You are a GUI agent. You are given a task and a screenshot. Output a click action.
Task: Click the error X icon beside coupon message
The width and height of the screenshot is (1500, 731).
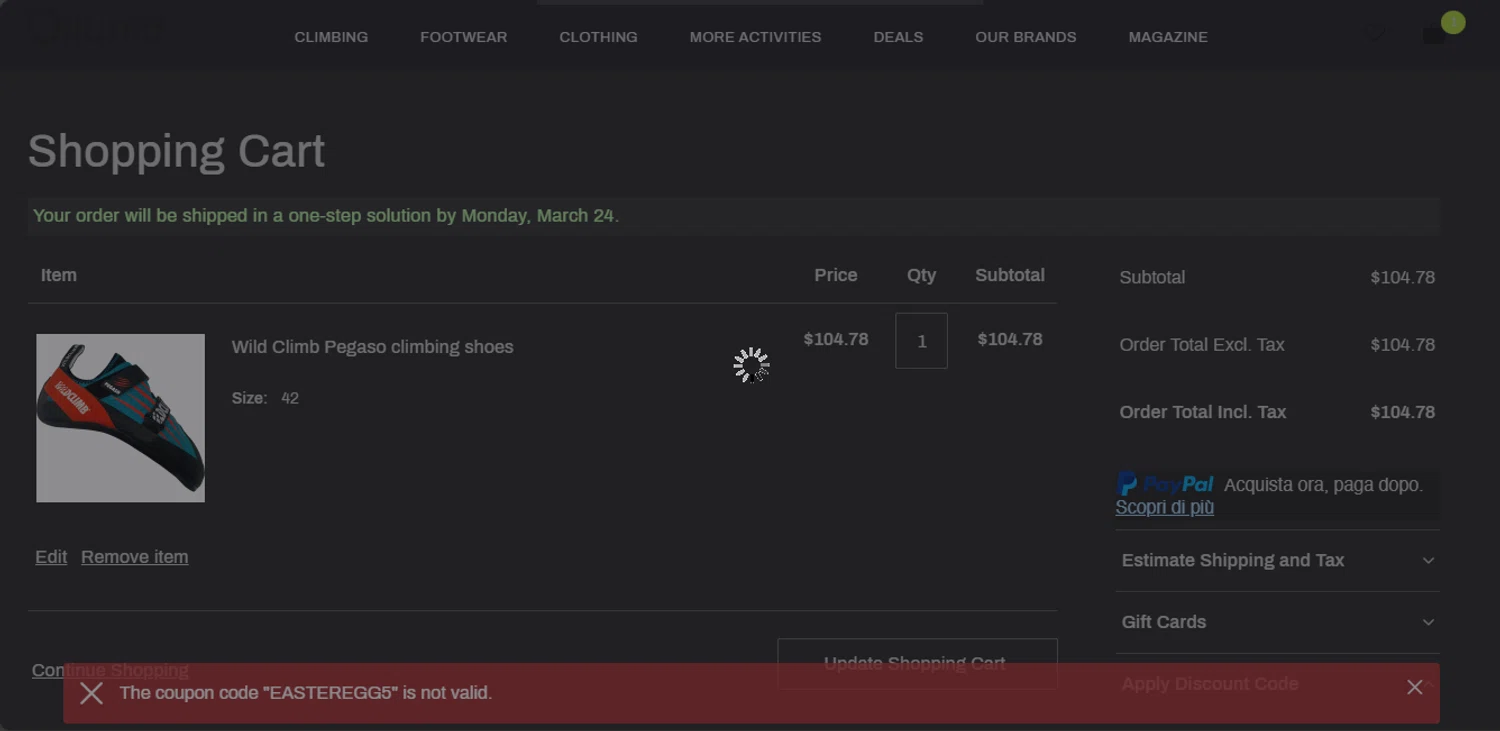point(91,693)
